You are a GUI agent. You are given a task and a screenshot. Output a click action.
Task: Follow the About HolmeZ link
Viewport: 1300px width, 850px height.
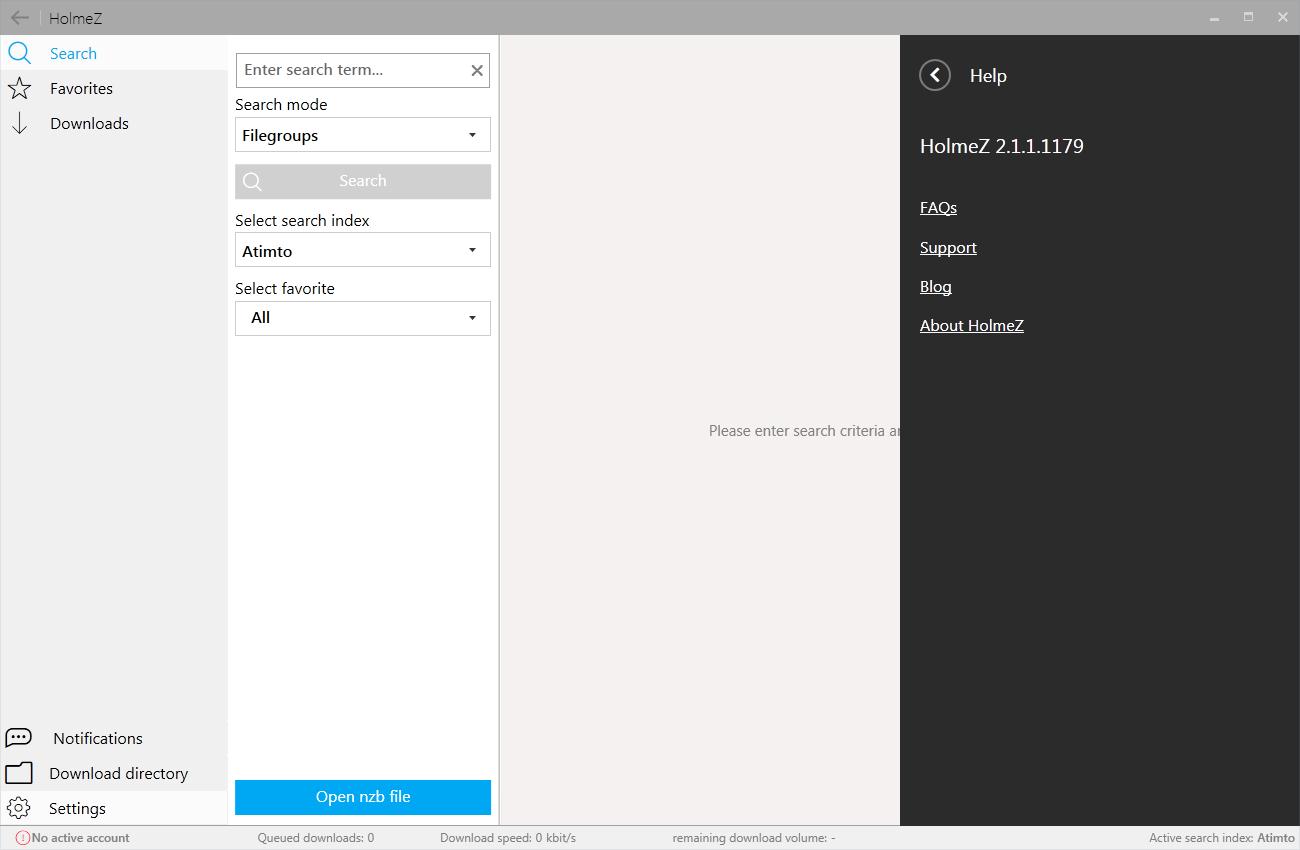[x=971, y=326]
